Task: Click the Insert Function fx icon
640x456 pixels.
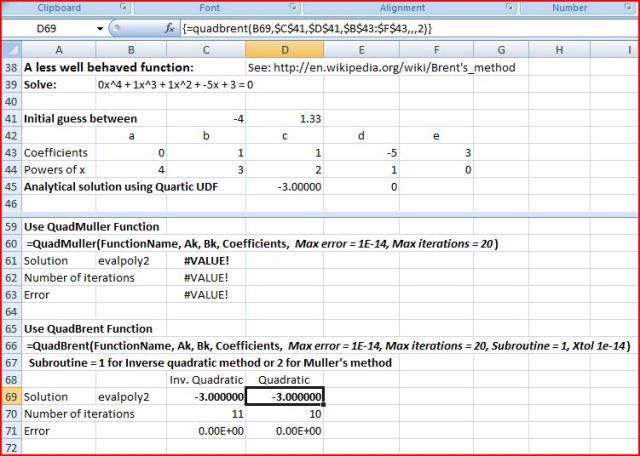Action: tap(169, 29)
